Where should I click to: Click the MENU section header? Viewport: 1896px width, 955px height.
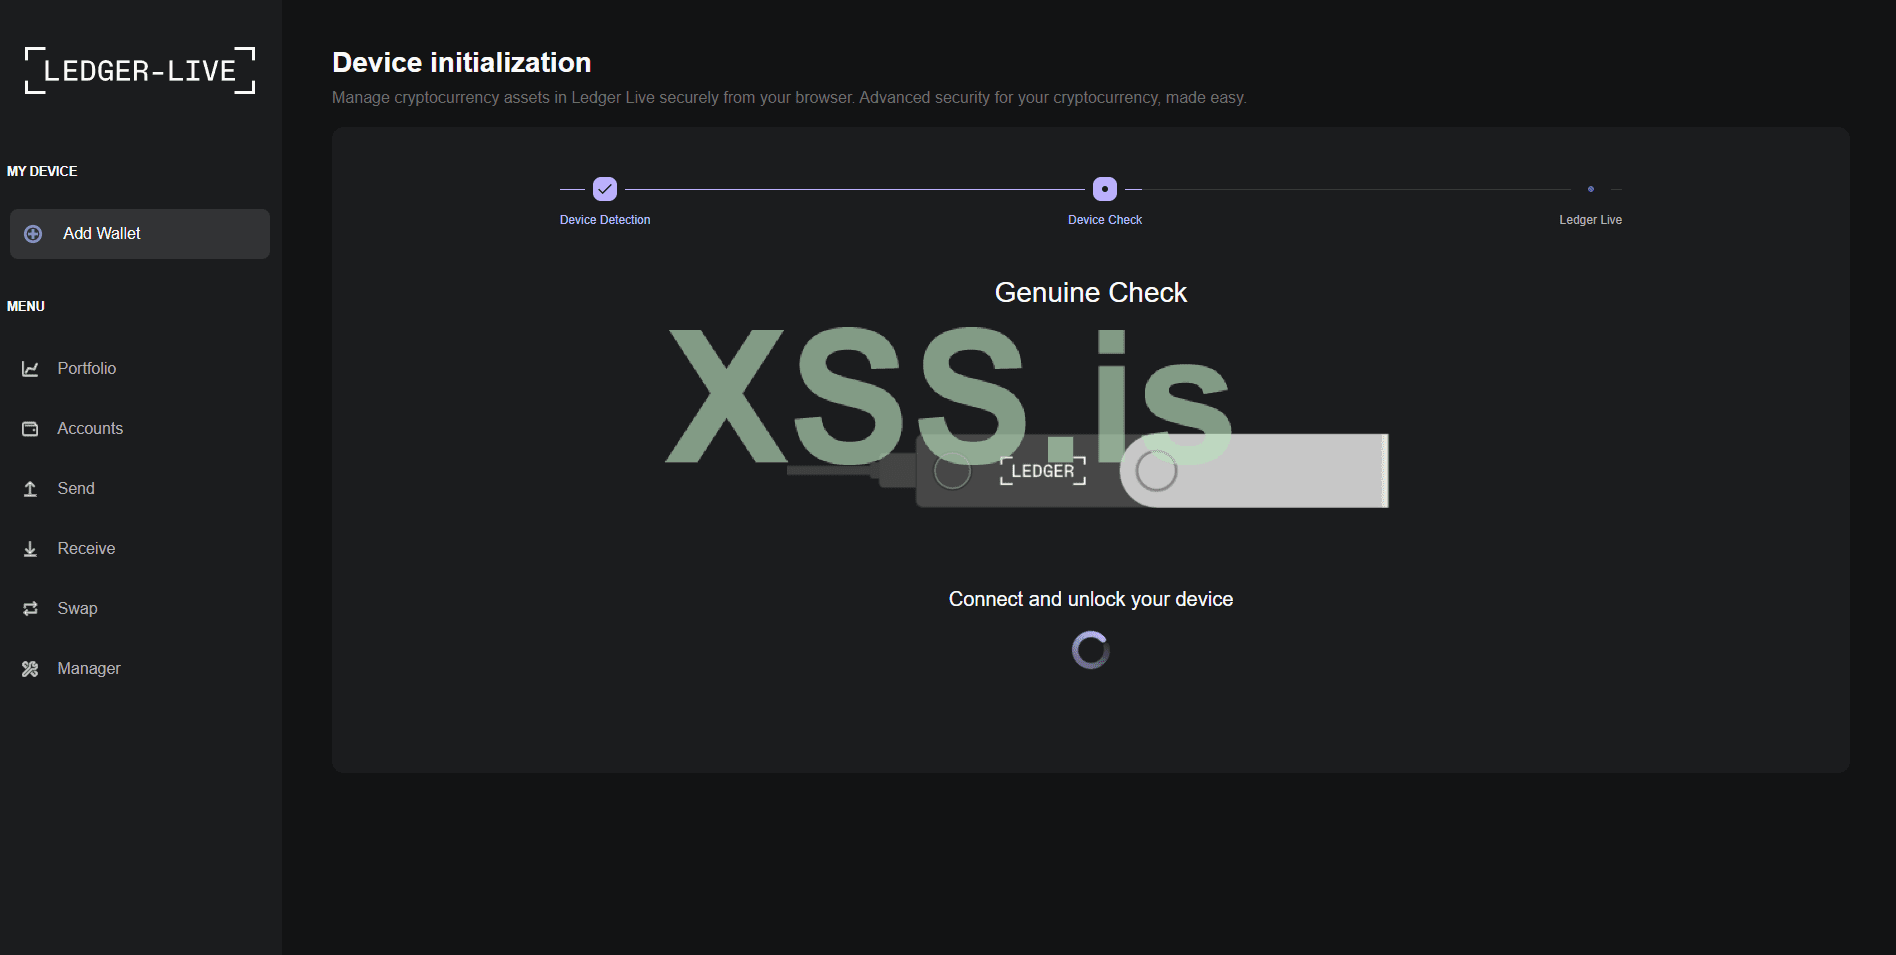(26, 306)
